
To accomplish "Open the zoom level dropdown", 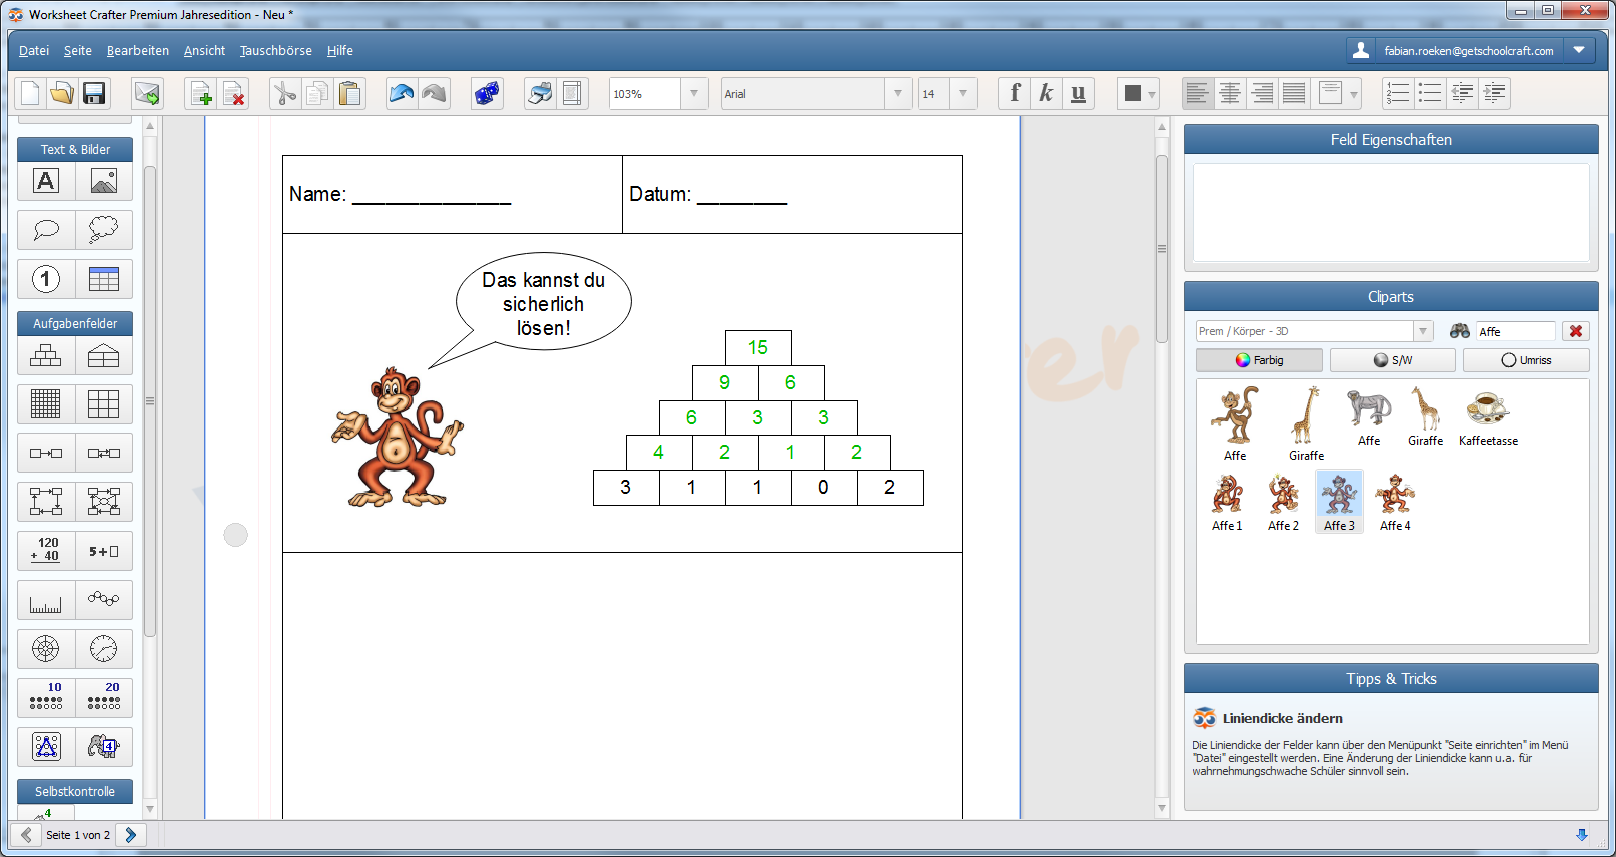I will click(x=694, y=94).
